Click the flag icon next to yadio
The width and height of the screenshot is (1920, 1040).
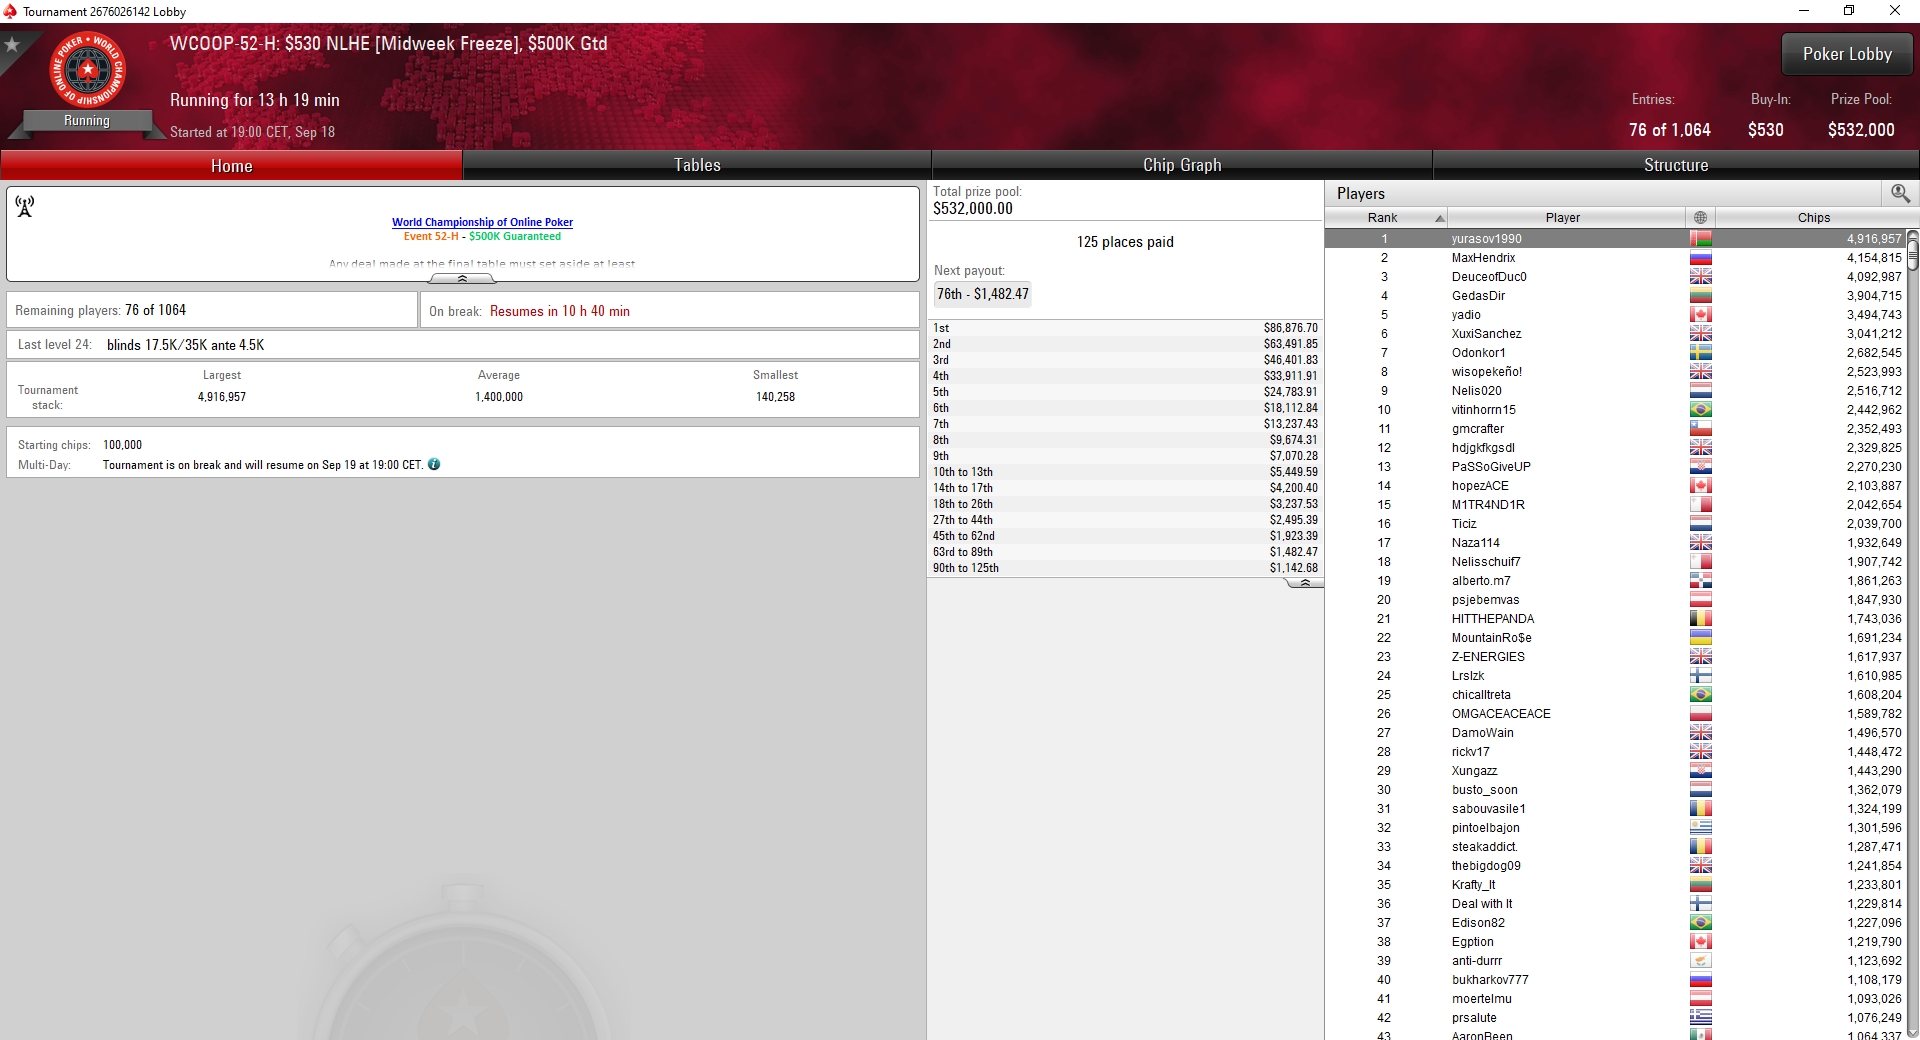[x=1700, y=315]
